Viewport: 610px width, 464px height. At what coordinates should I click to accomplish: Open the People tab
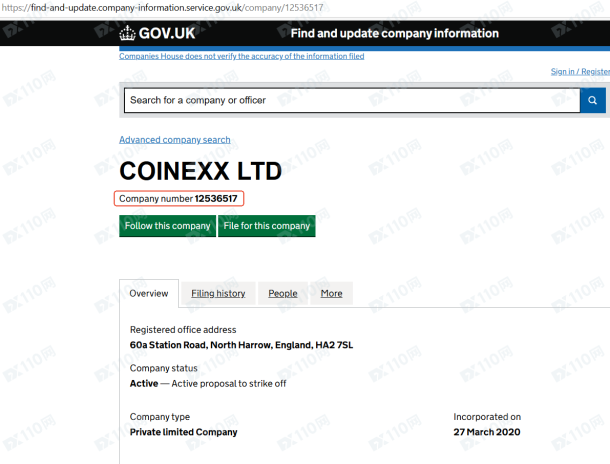tap(283, 293)
